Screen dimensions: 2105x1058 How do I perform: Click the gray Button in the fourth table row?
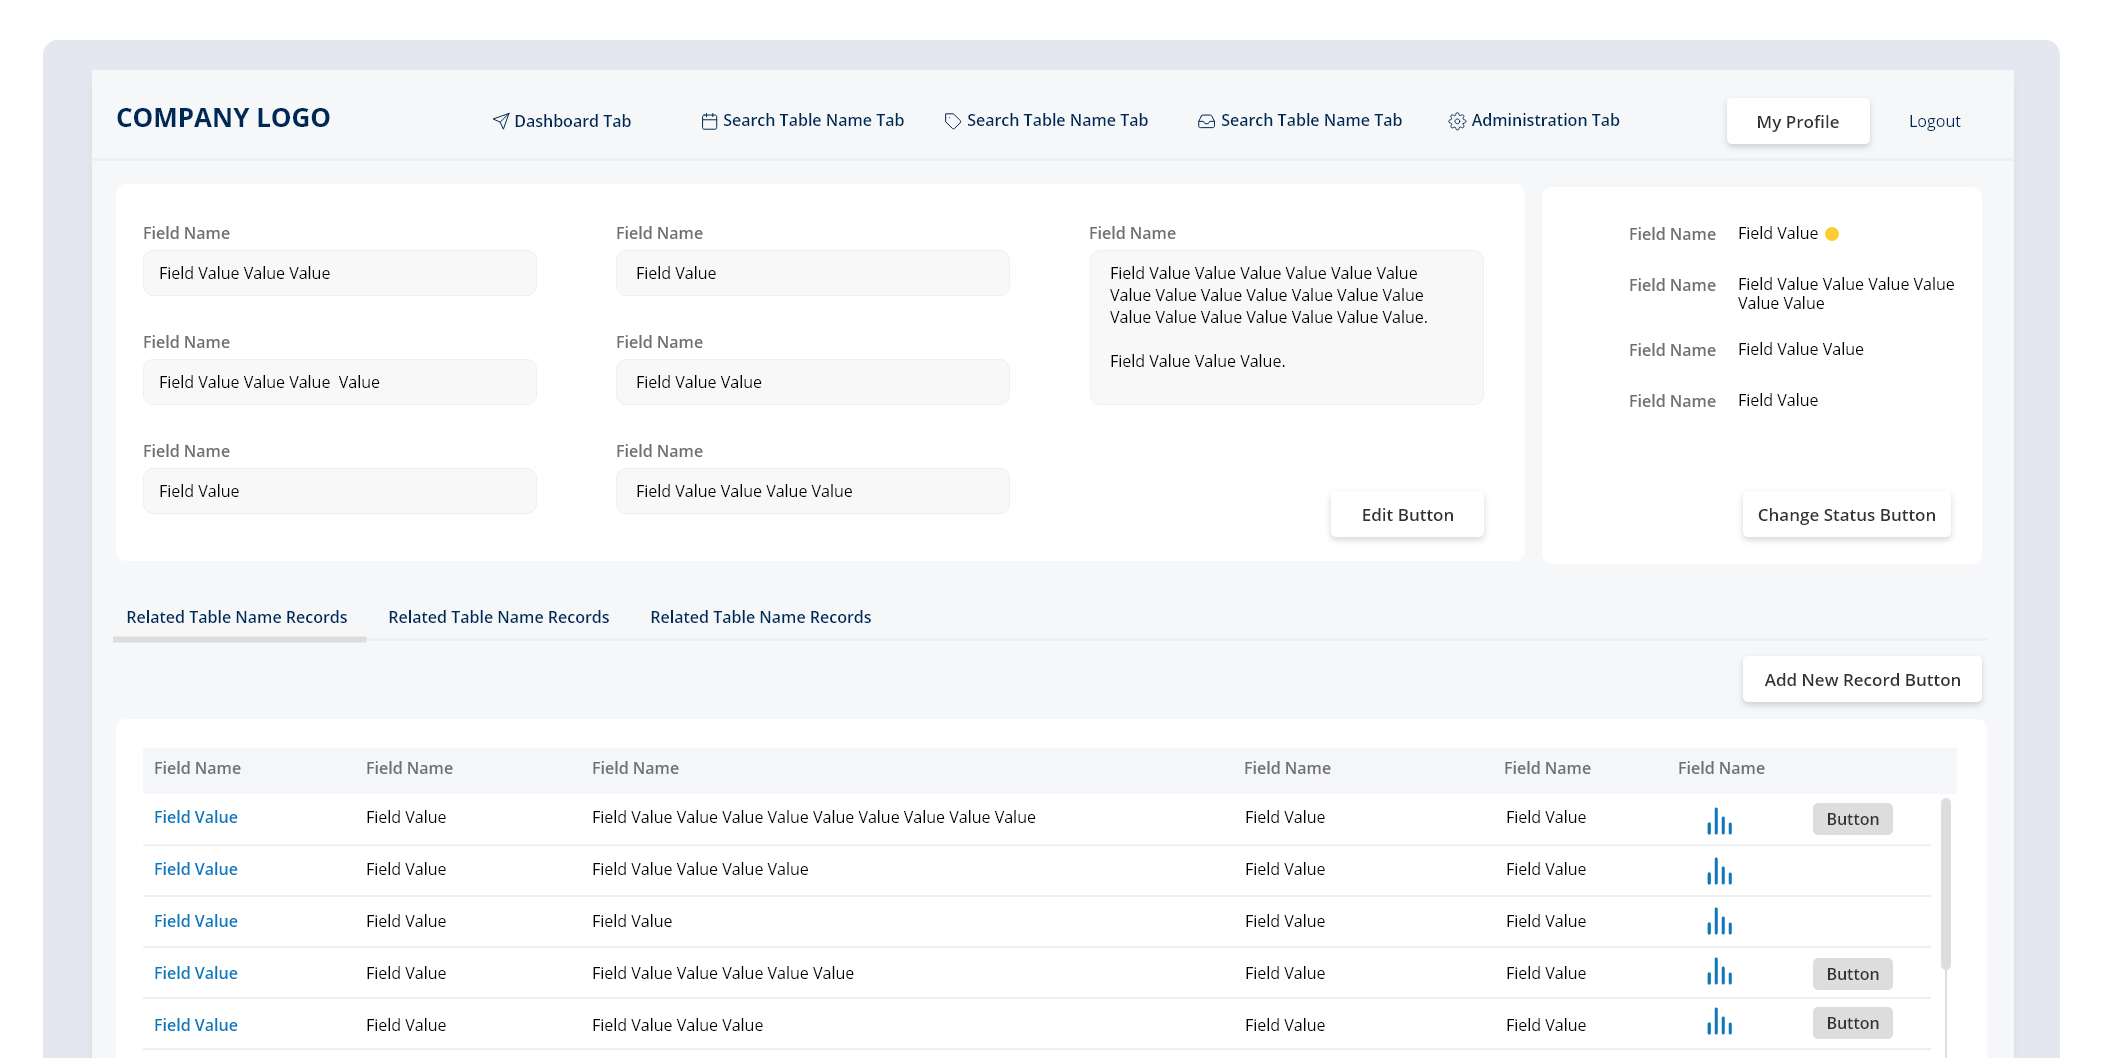coord(1853,974)
